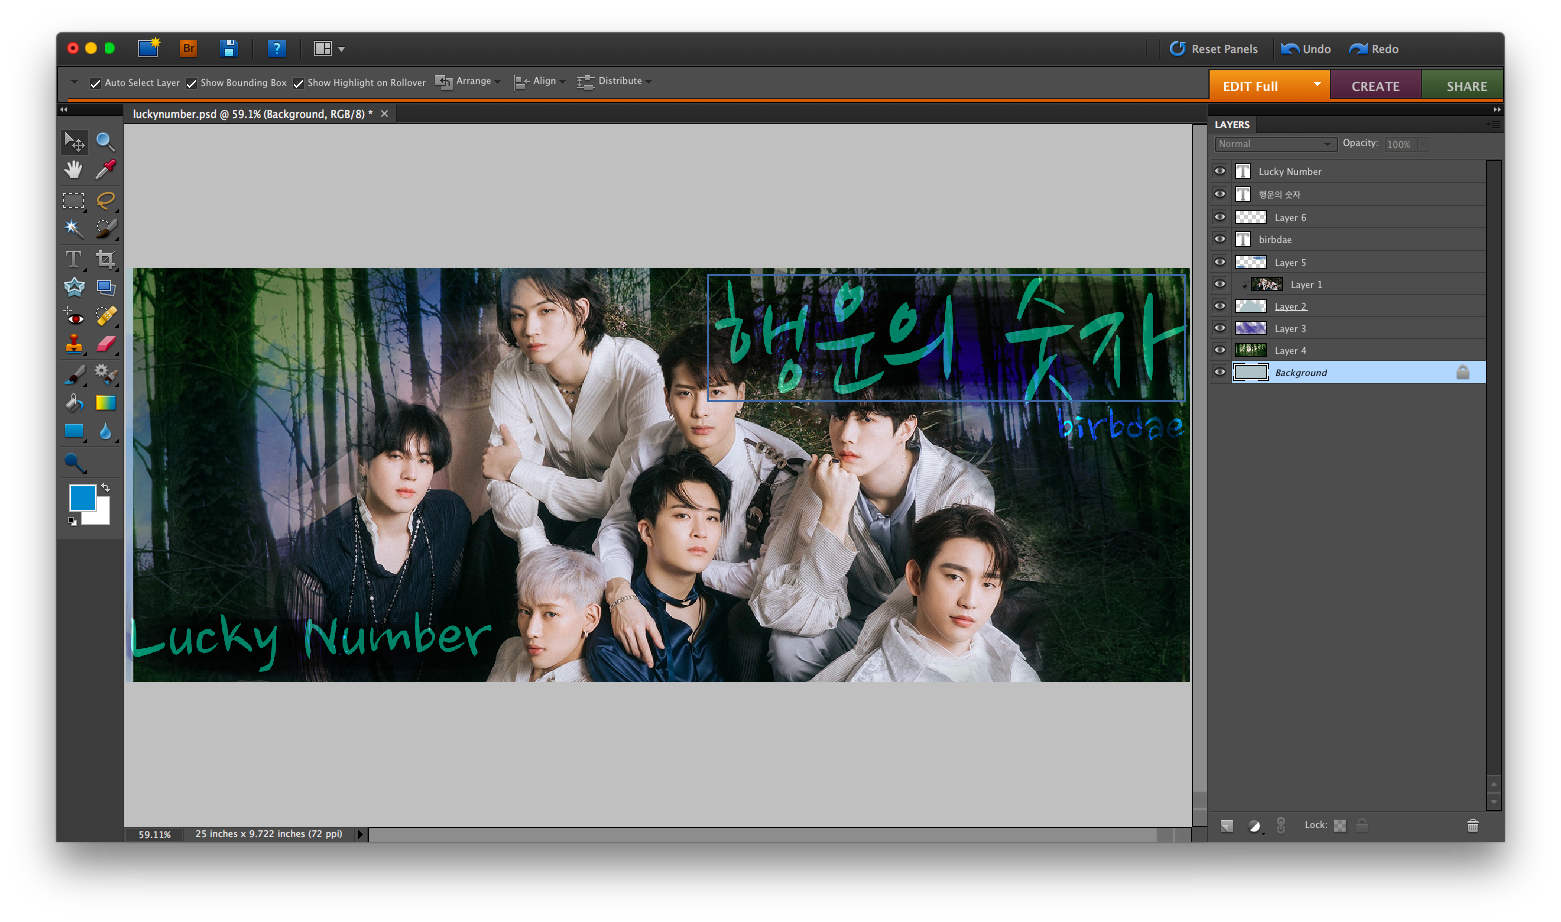
Task: Activate the Crop tool
Action: point(105,259)
